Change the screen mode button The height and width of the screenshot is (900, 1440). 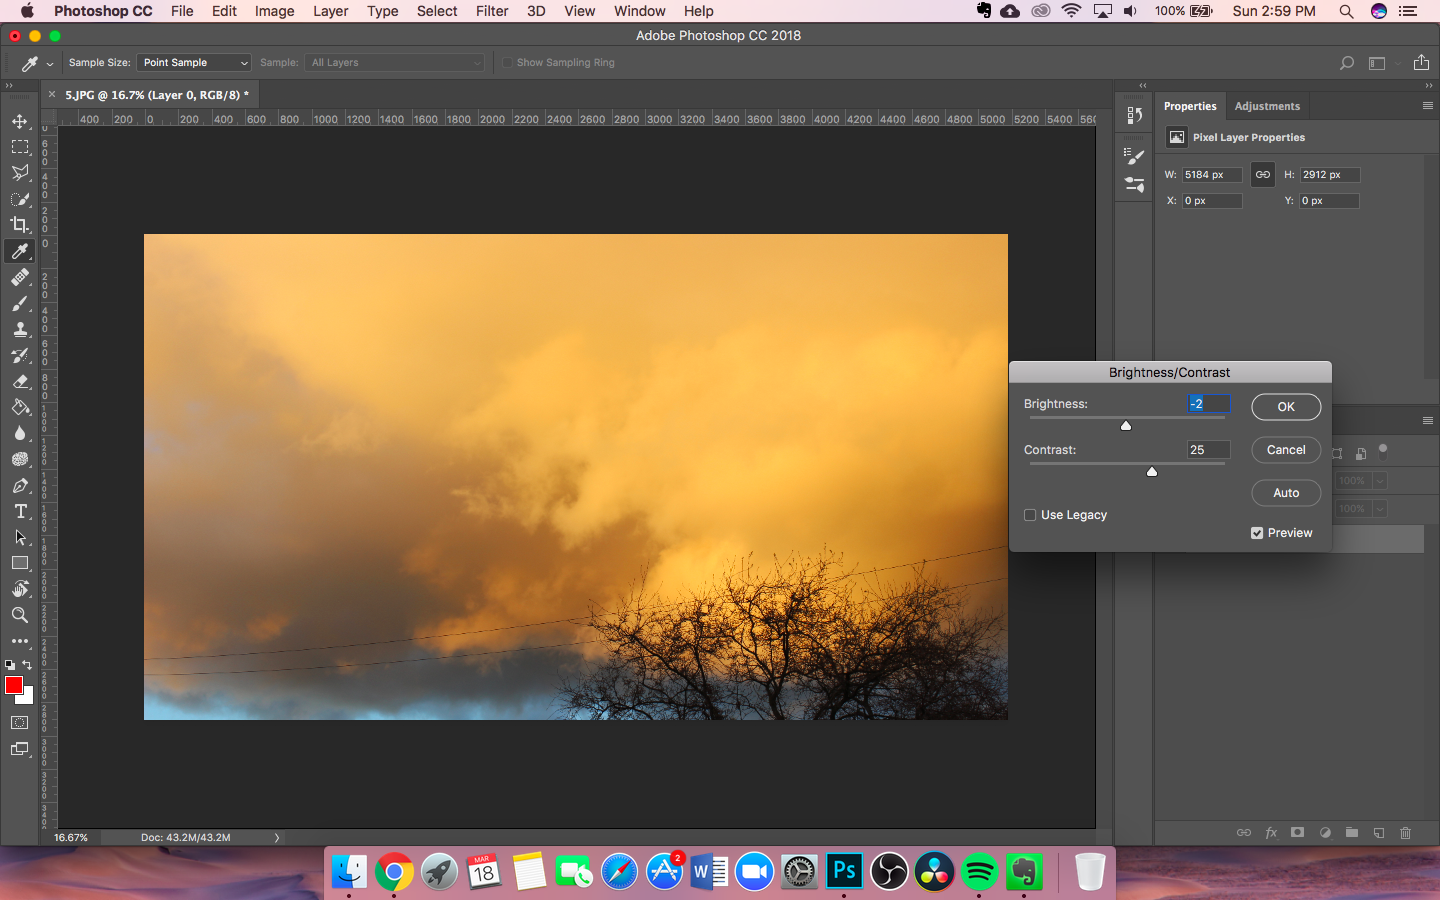20,749
